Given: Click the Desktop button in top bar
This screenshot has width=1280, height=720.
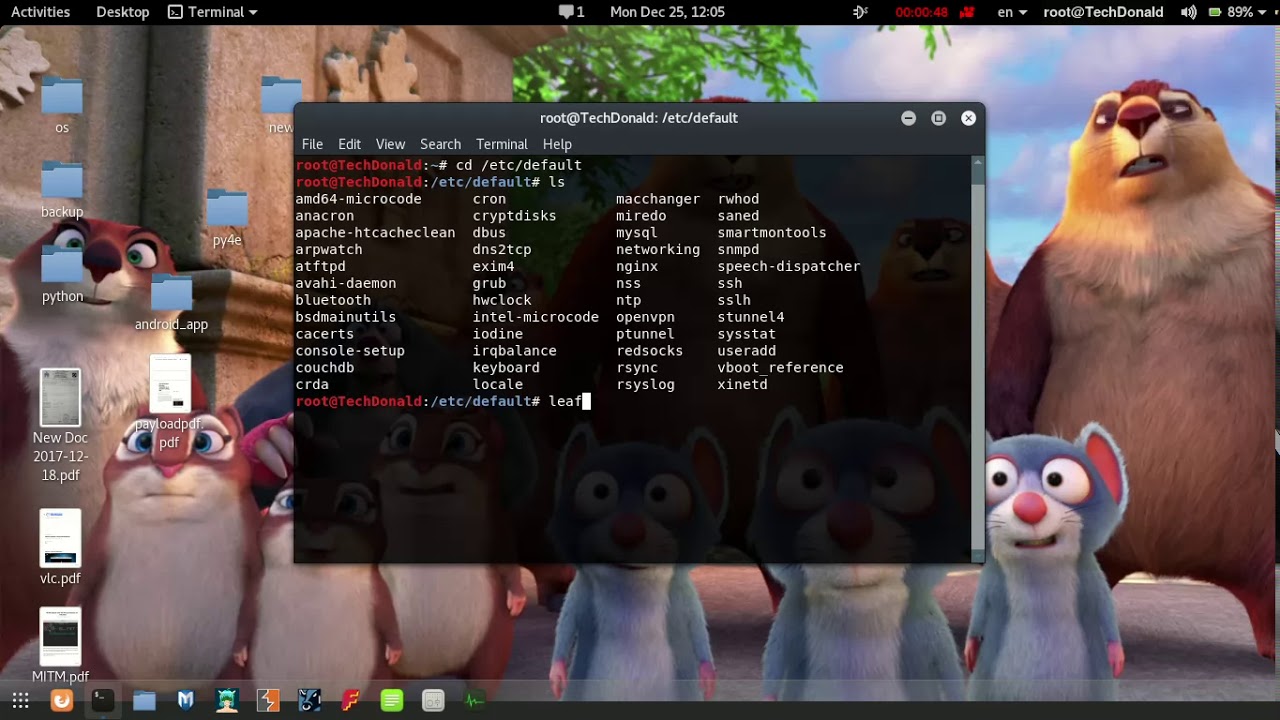Looking at the screenshot, I should (122, 12).
